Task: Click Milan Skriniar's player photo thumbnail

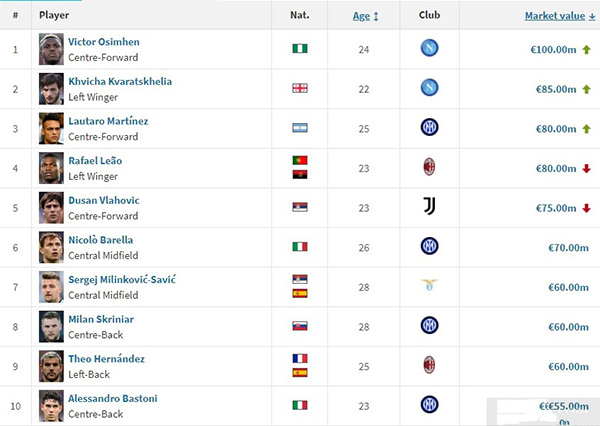Action: pos(51,325)
